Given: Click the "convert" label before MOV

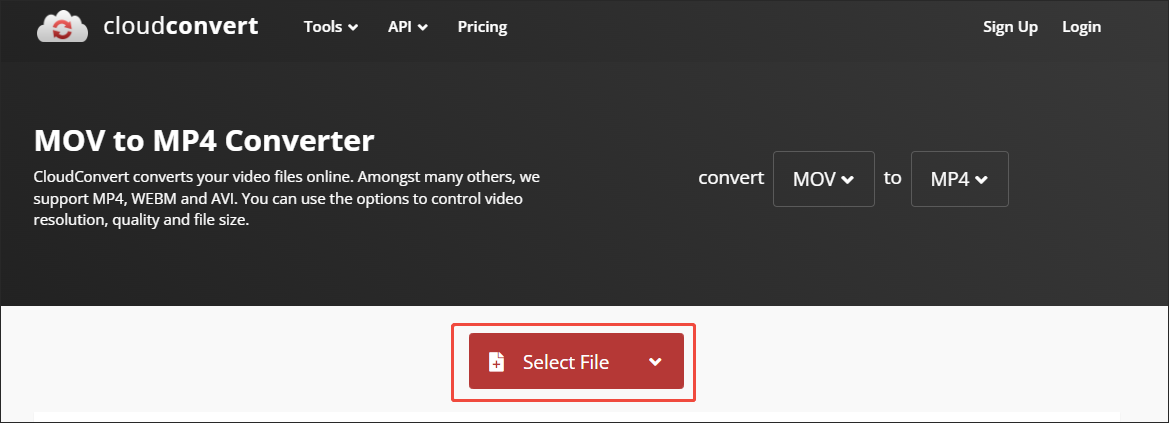Looking at the screenshot, I should [731, 179].
